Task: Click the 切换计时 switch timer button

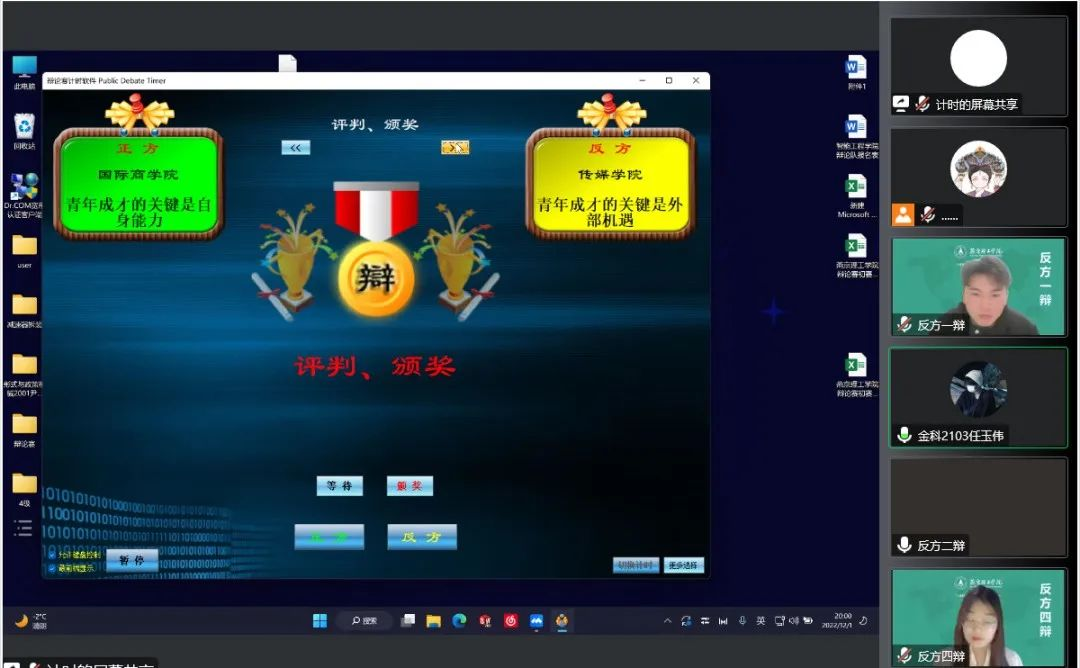Action: [x=635, y=565]
